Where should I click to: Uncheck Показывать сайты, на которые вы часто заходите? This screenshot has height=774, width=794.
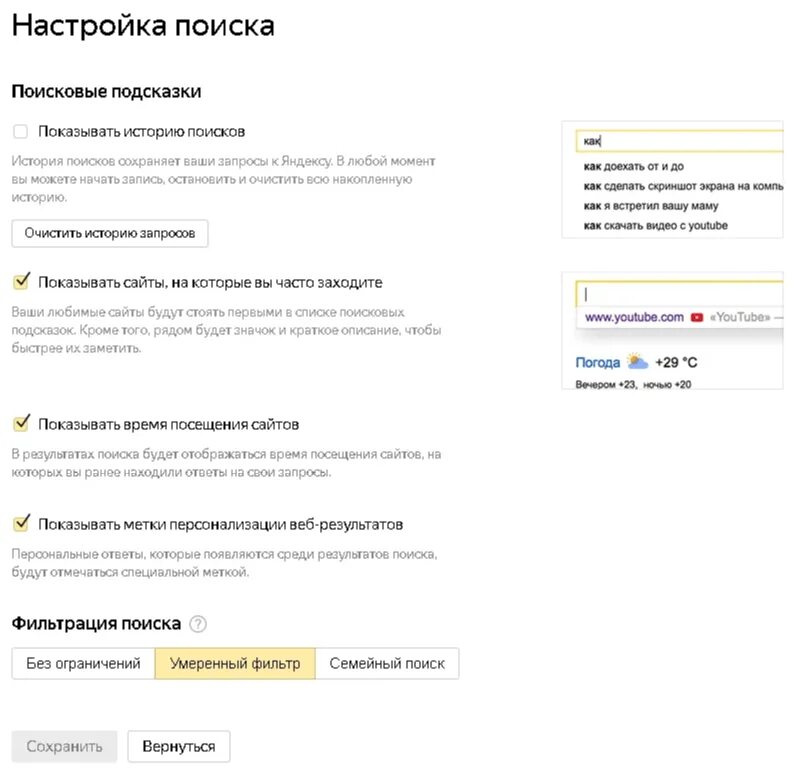point(21,283)
